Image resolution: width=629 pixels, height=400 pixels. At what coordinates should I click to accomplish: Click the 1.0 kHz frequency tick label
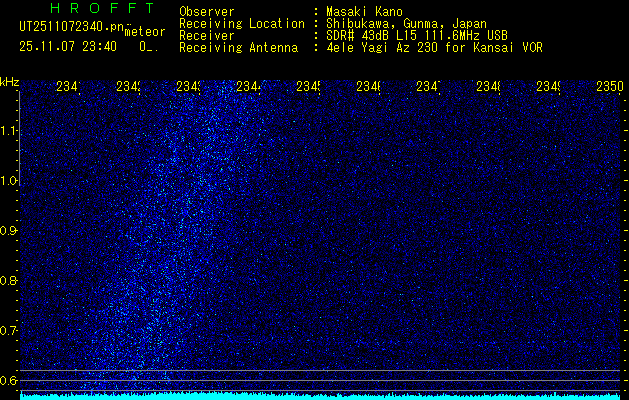click(x=8, y=181)
